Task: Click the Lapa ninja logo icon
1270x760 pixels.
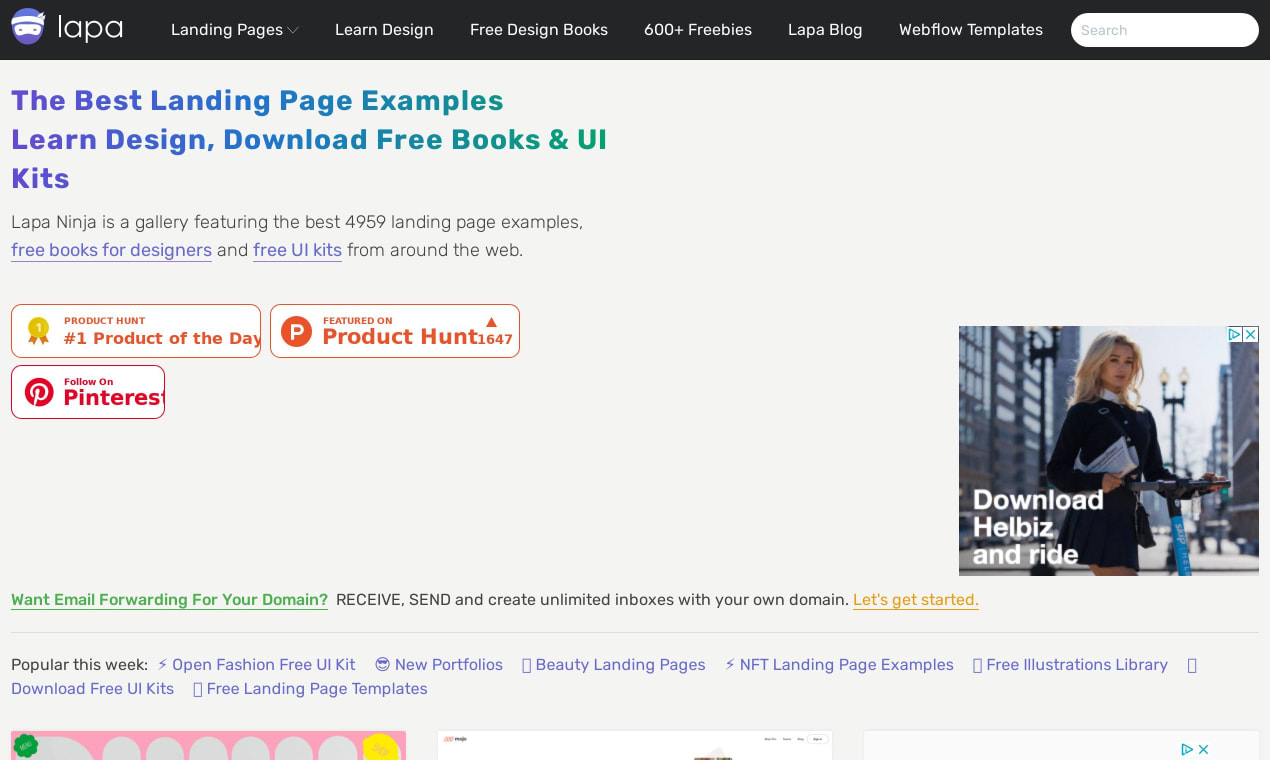Action: pyautogui.click(x=28, y=28)
